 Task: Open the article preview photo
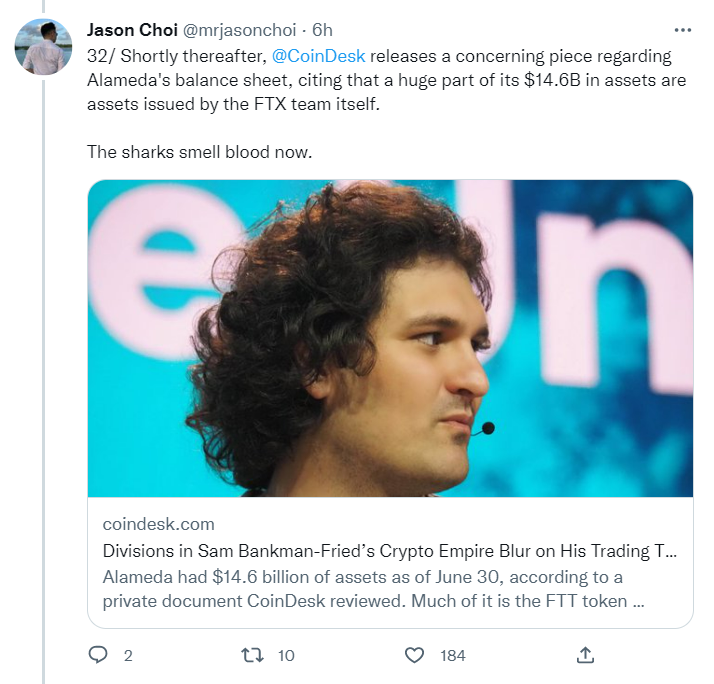click(x=390, y=338)
